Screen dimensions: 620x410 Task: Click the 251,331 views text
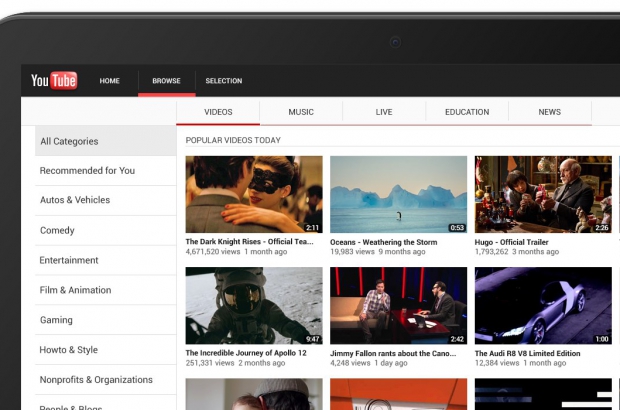pyautogui.click(x=210, y=363)
